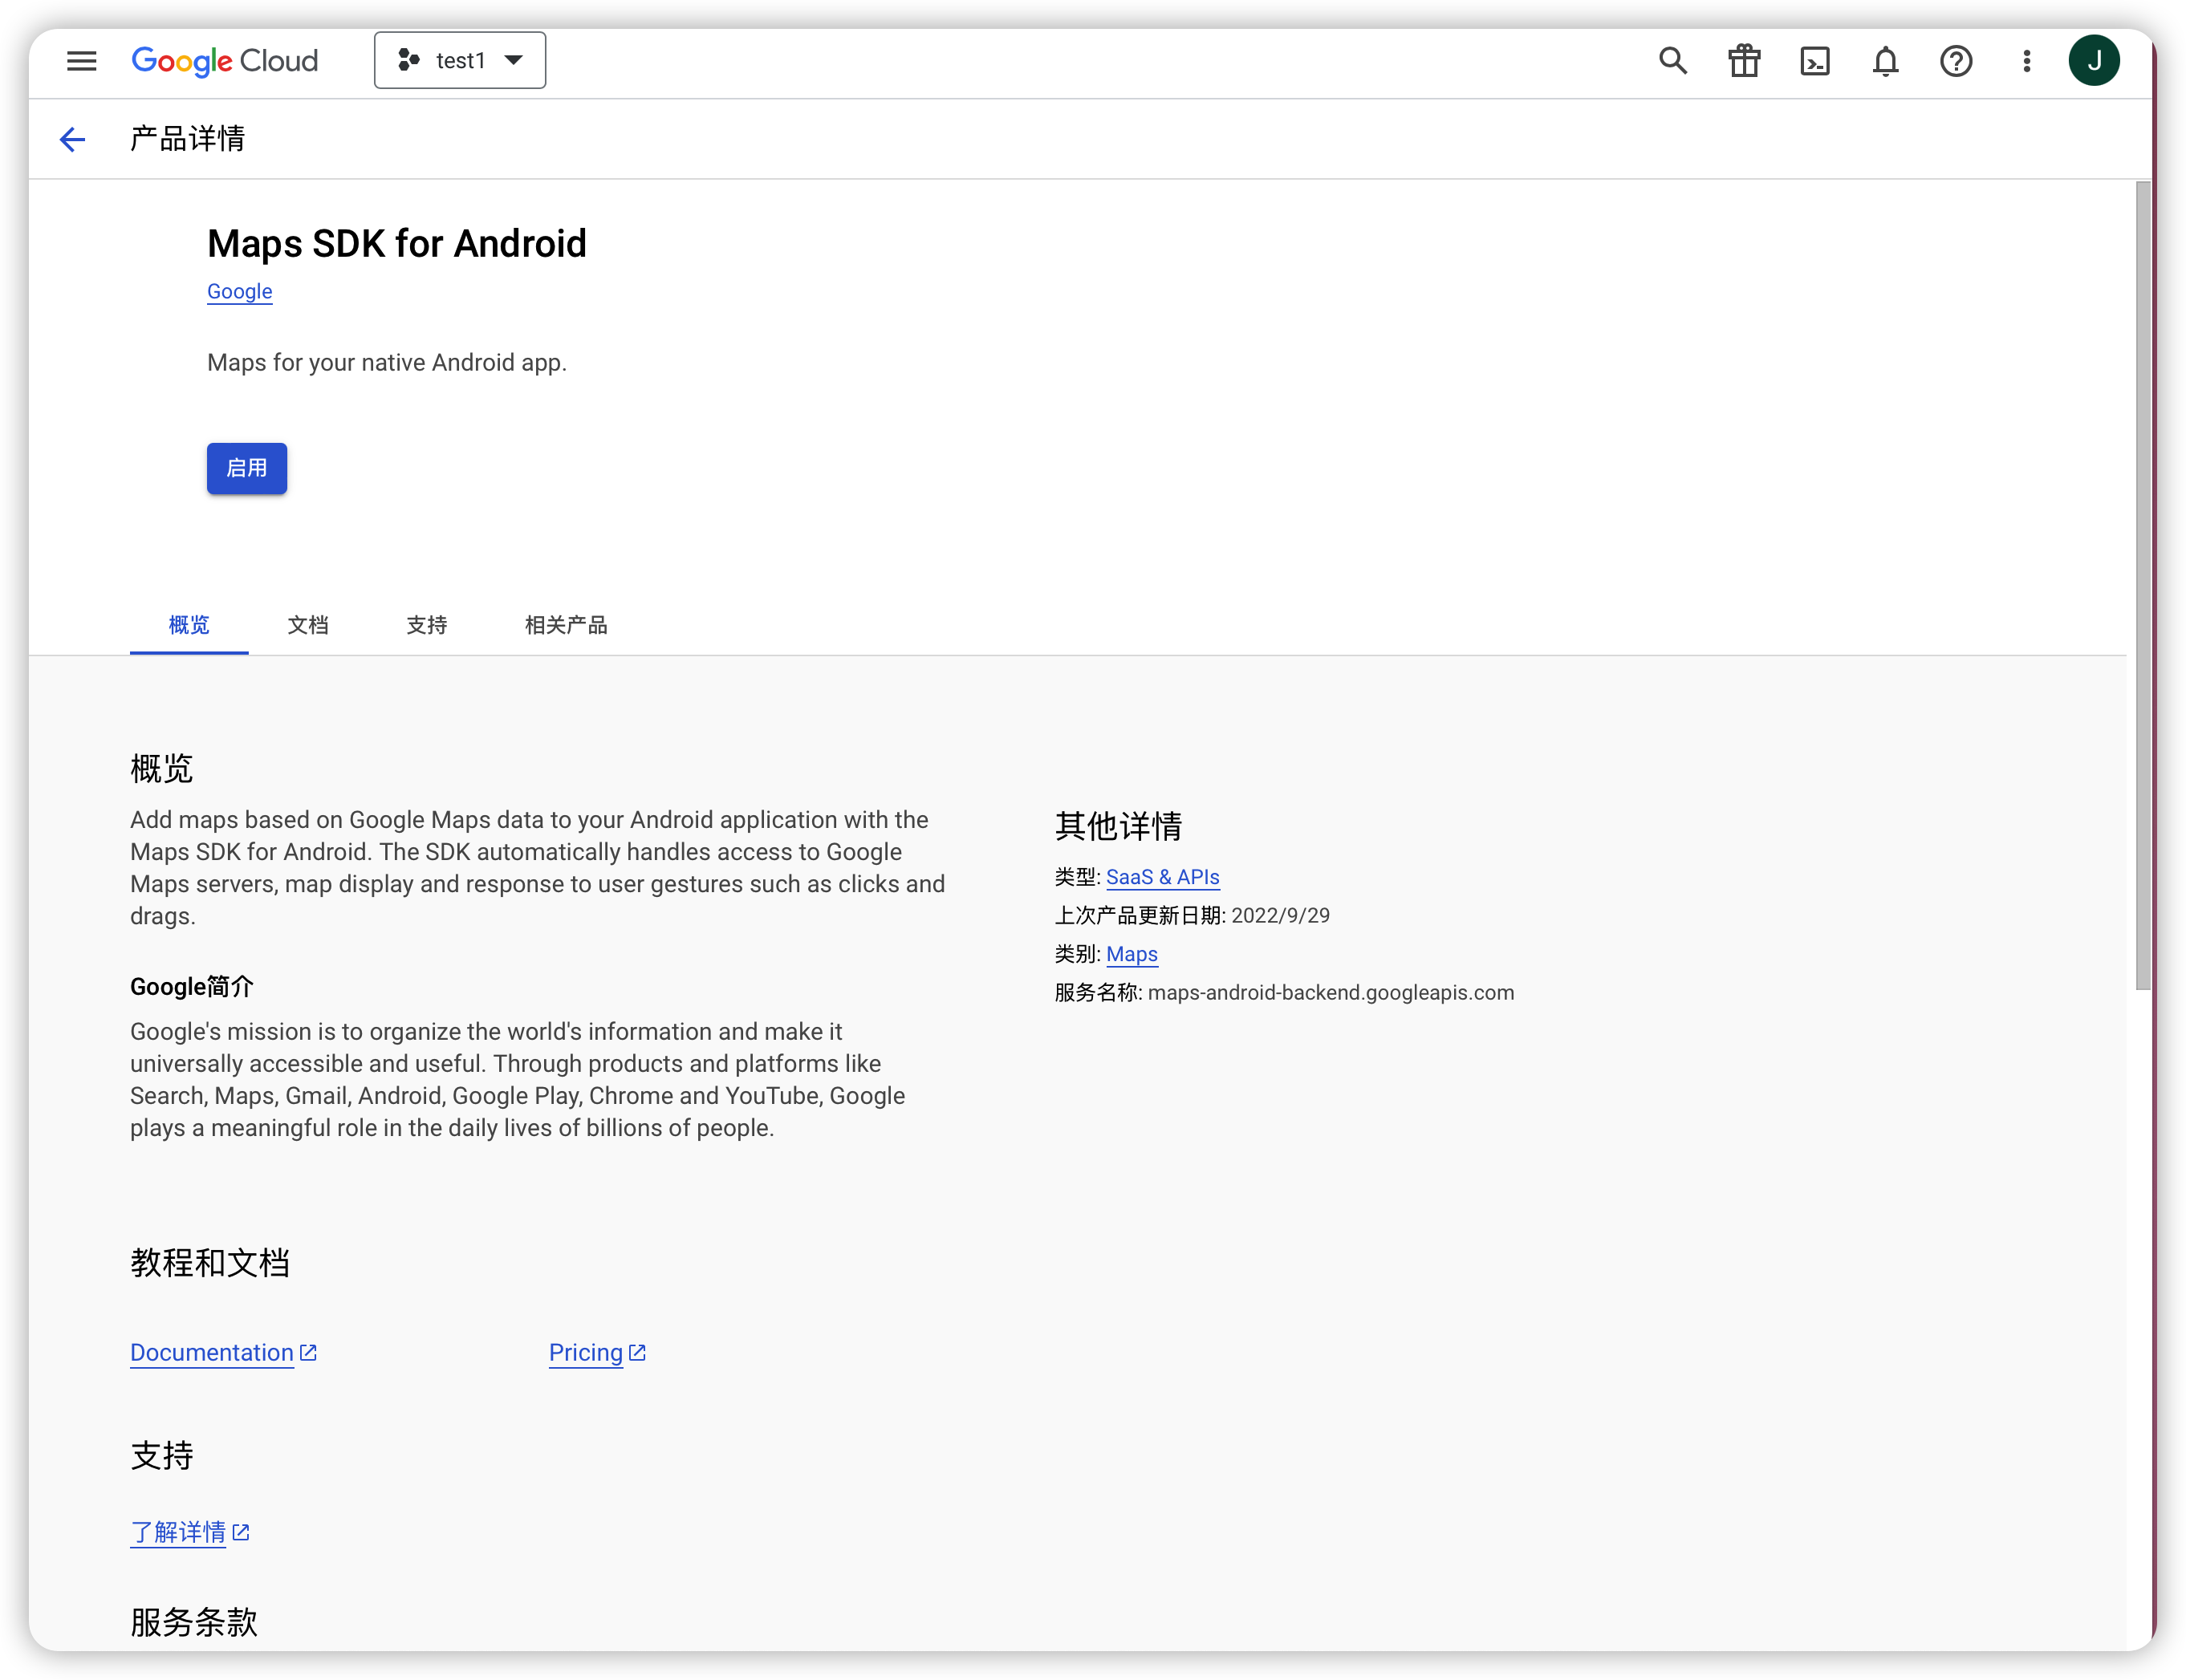
Task: Select the 相关产品 tab
Action: (566, 625)
